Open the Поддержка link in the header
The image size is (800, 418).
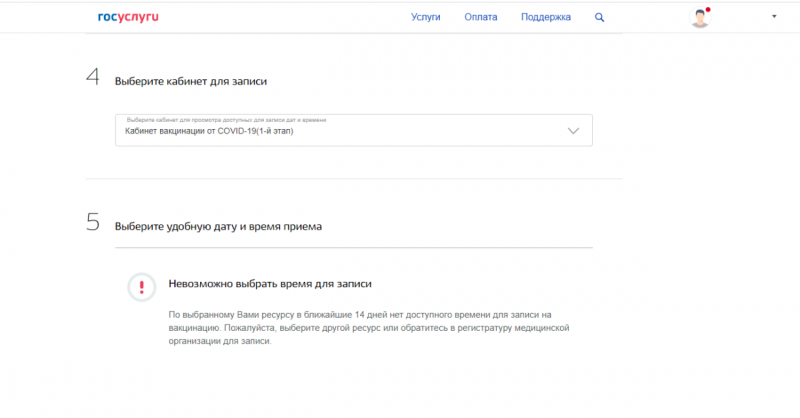[546, 17]
